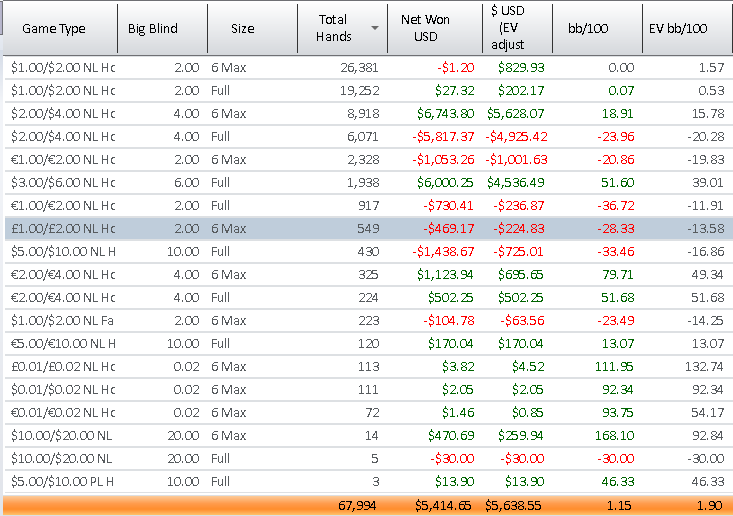This screenshot has height=516, width=733.
Task: Click the -$104.78 net won cell
Action: click(x=448, y=321)
